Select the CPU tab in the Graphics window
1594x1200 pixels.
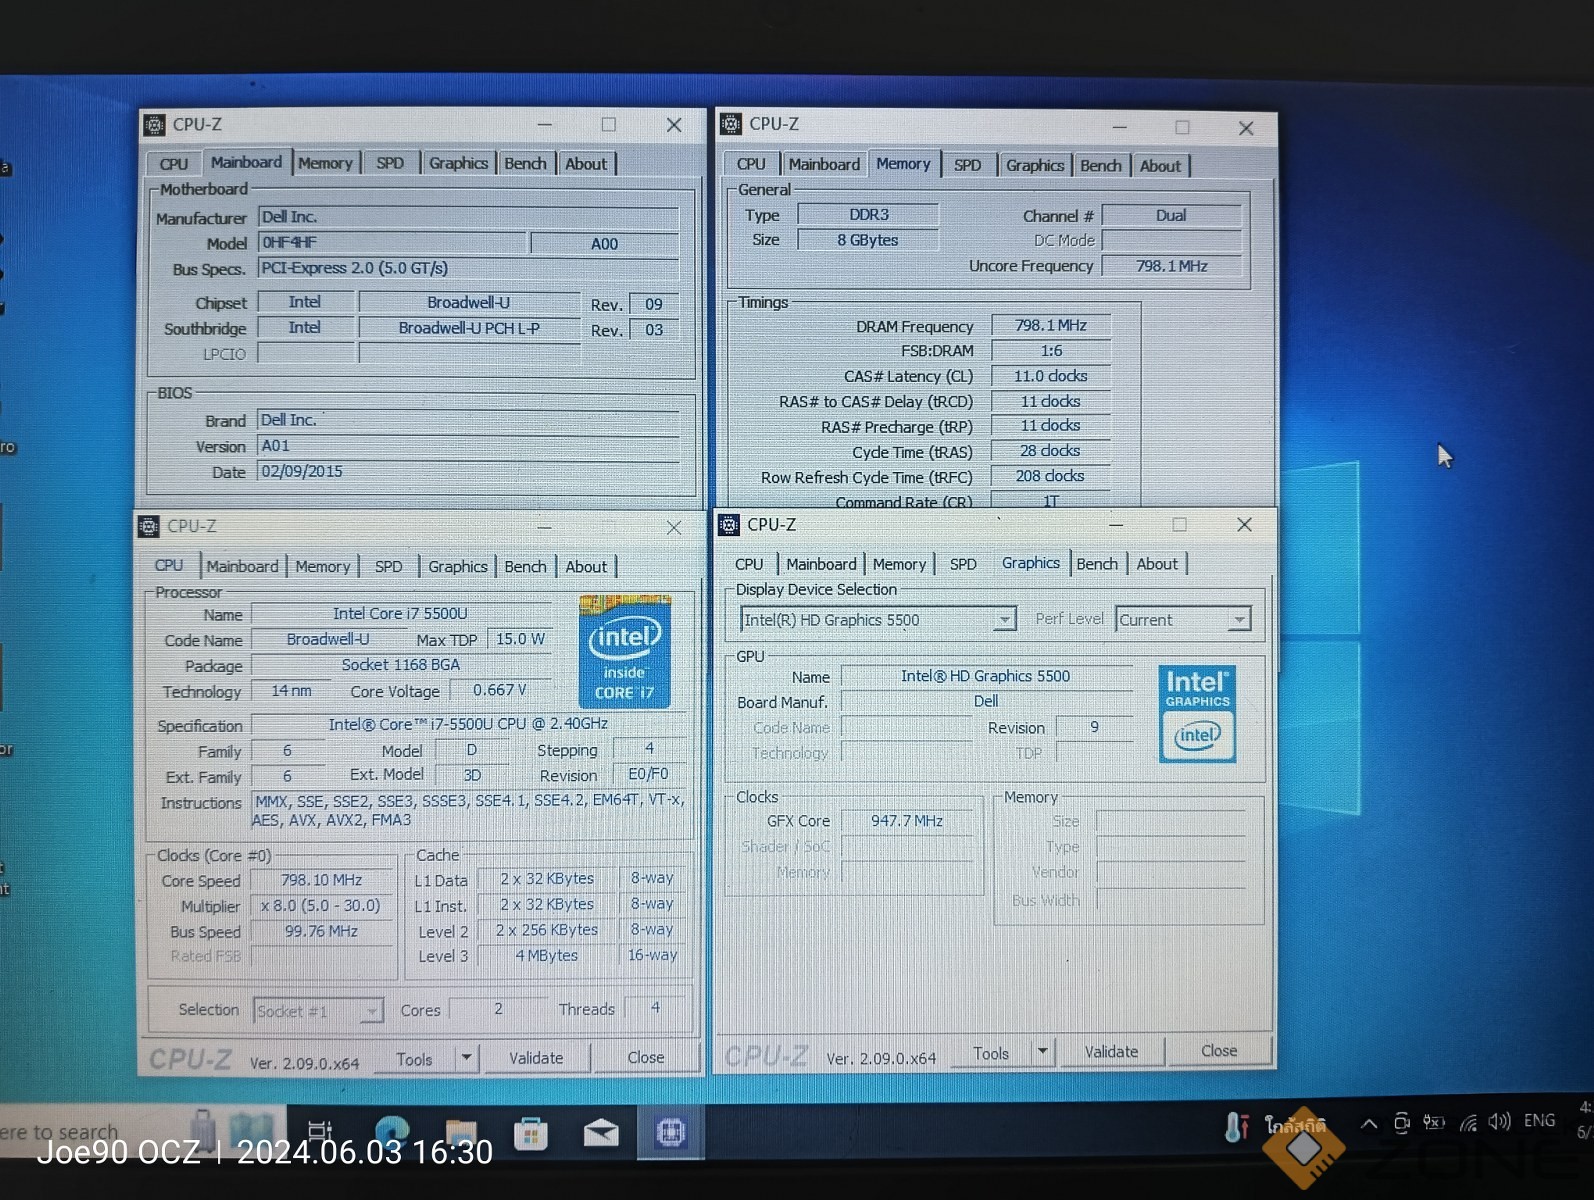coord(749,565)
